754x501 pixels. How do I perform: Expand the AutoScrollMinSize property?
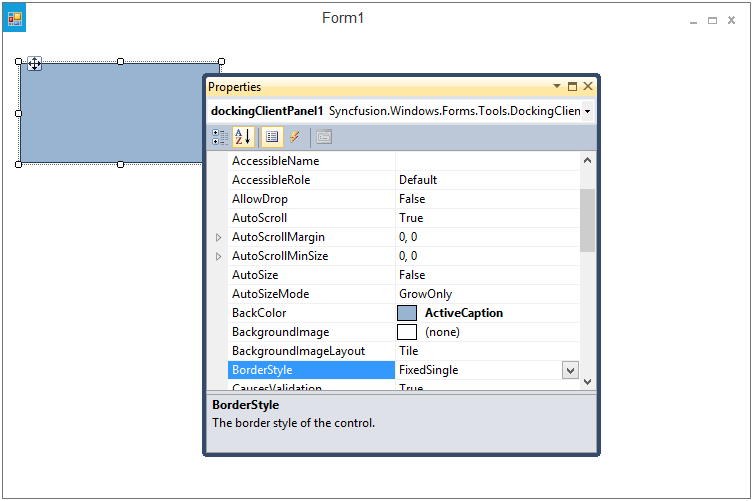coord(219,256)
